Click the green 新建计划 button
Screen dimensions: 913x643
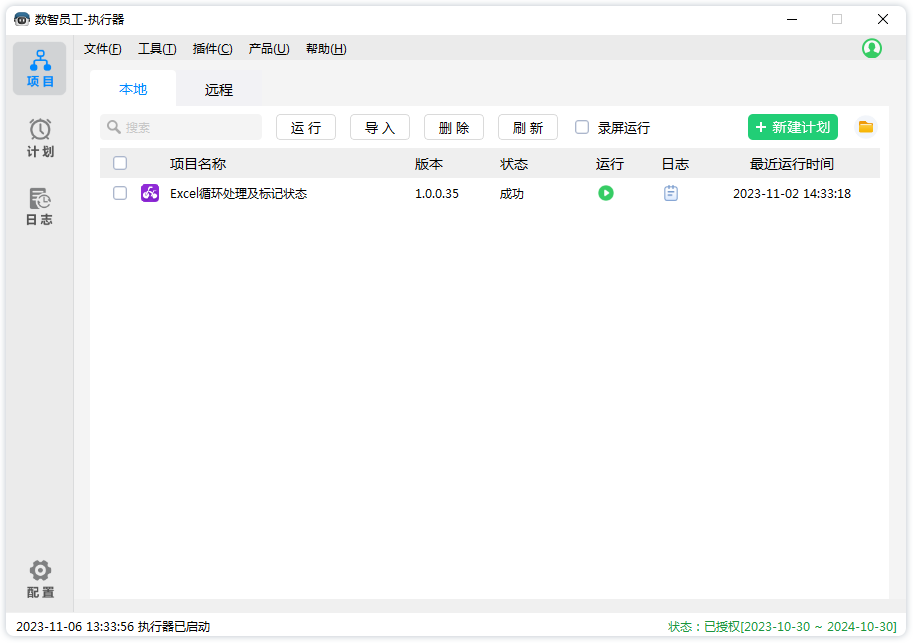(x=792, y=127)
